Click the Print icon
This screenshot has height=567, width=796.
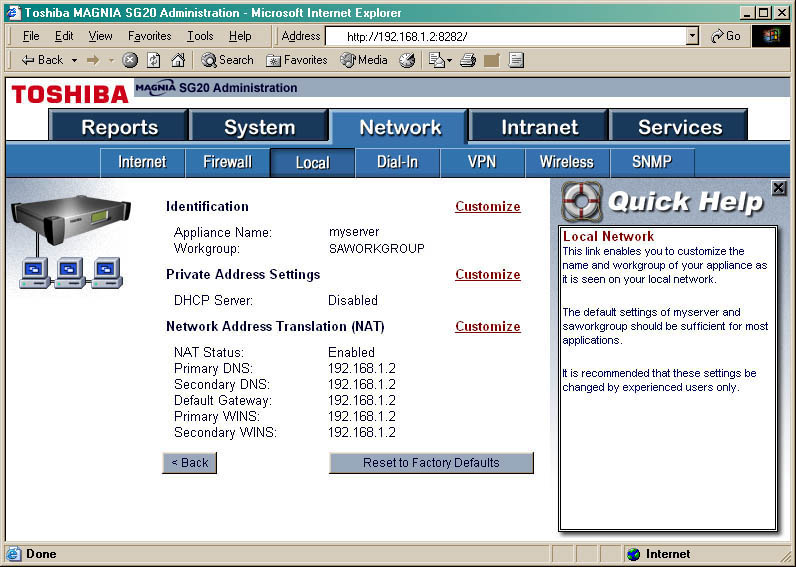pos(468,60)
